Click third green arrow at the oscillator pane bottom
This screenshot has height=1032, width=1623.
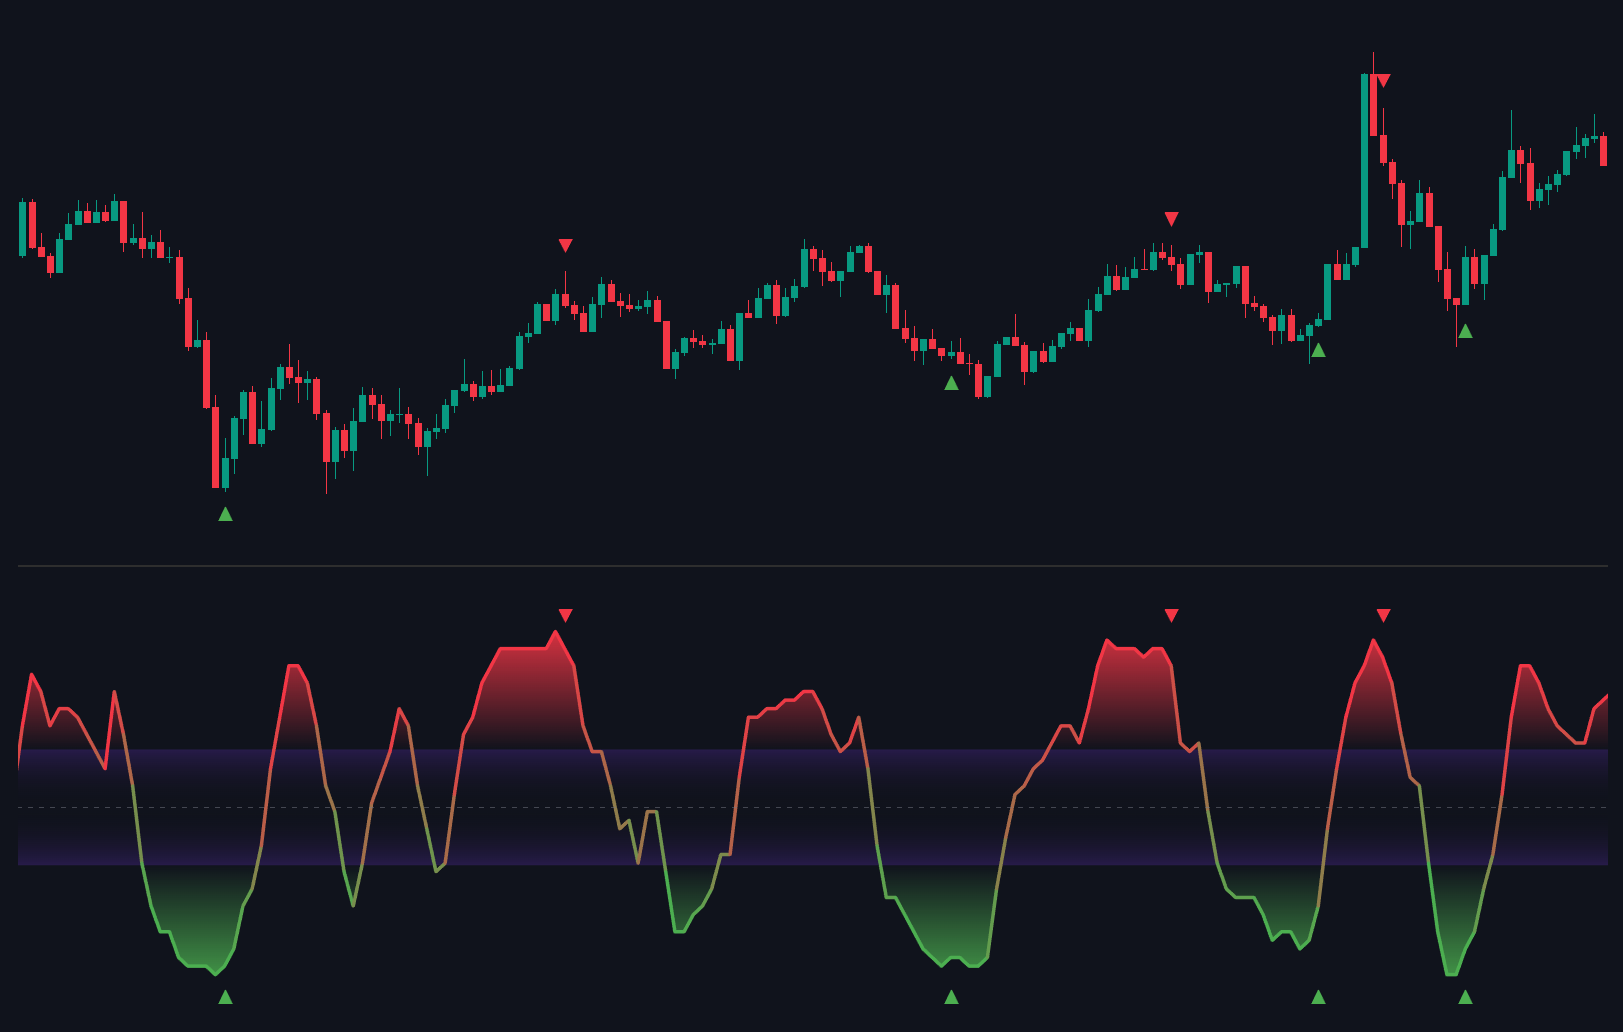point(1318,997)
